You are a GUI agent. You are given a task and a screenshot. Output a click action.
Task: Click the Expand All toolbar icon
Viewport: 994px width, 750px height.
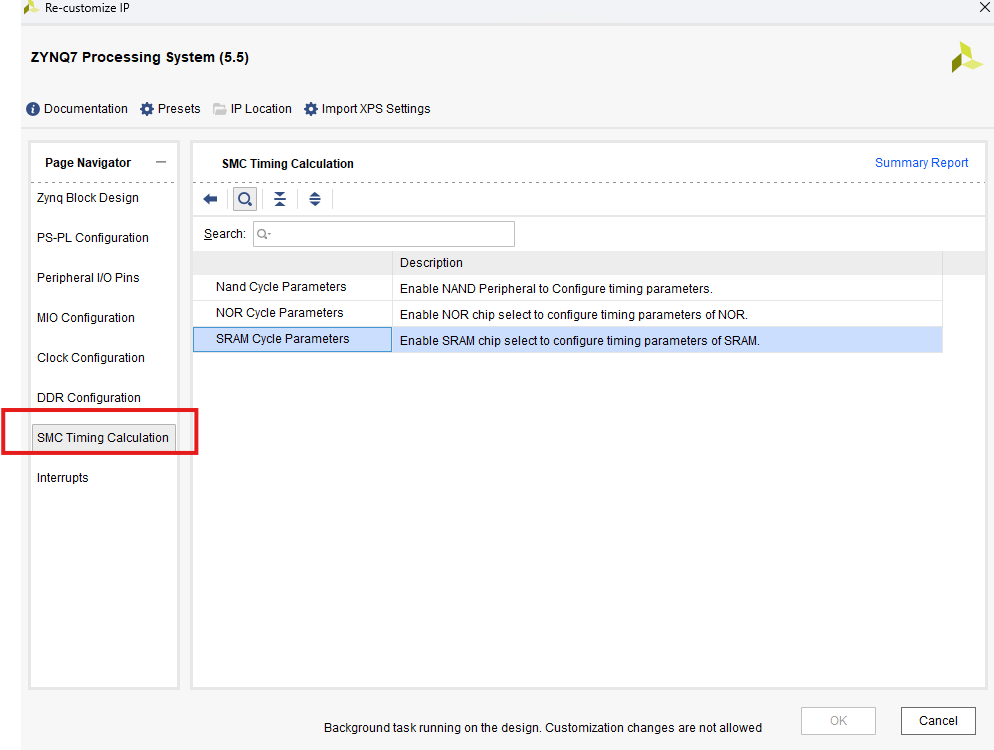(x=314, y=199)
